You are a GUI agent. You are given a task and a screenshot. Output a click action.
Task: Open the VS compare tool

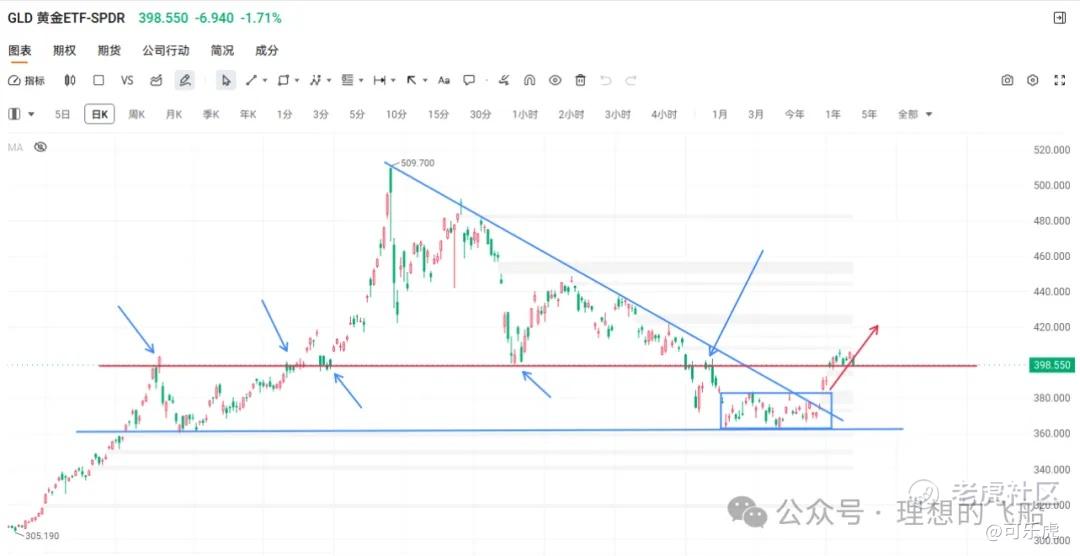click(127, 81)
